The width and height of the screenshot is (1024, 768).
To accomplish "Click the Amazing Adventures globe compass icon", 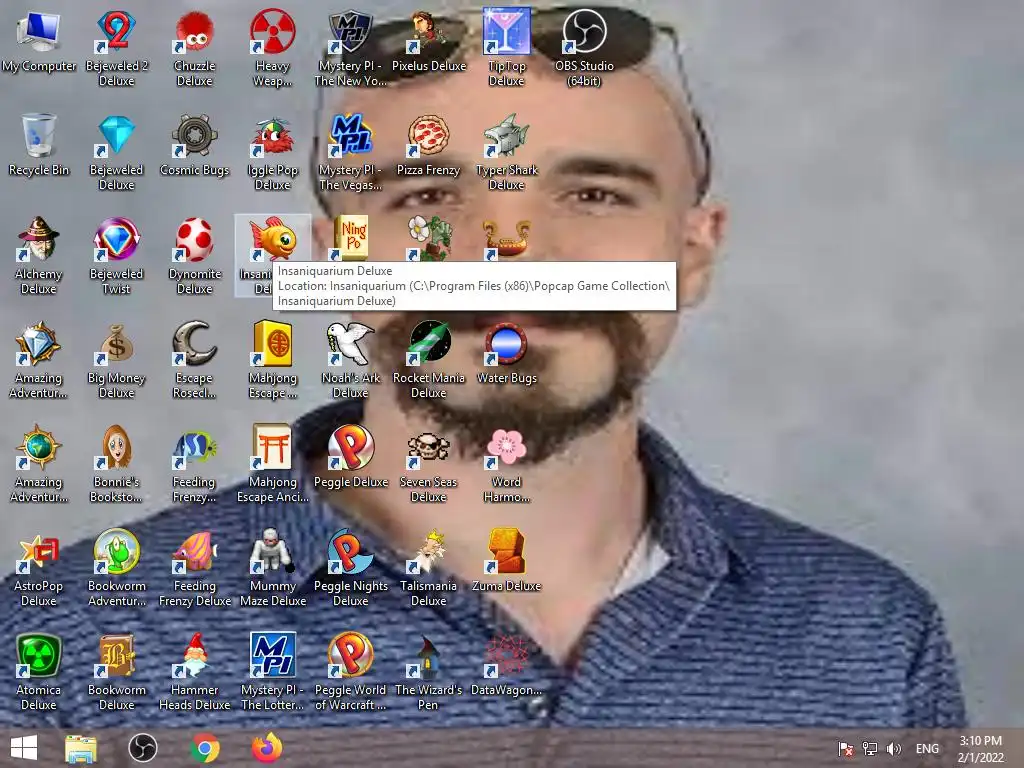I will [x=39, y=447].
